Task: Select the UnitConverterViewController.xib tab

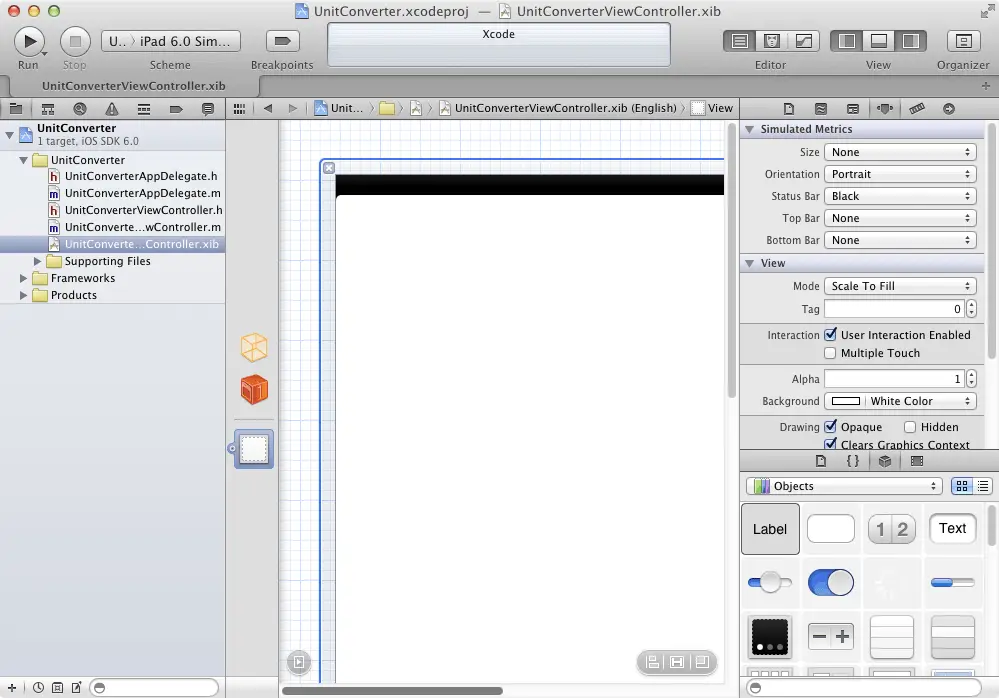Action: pos(132,86)
